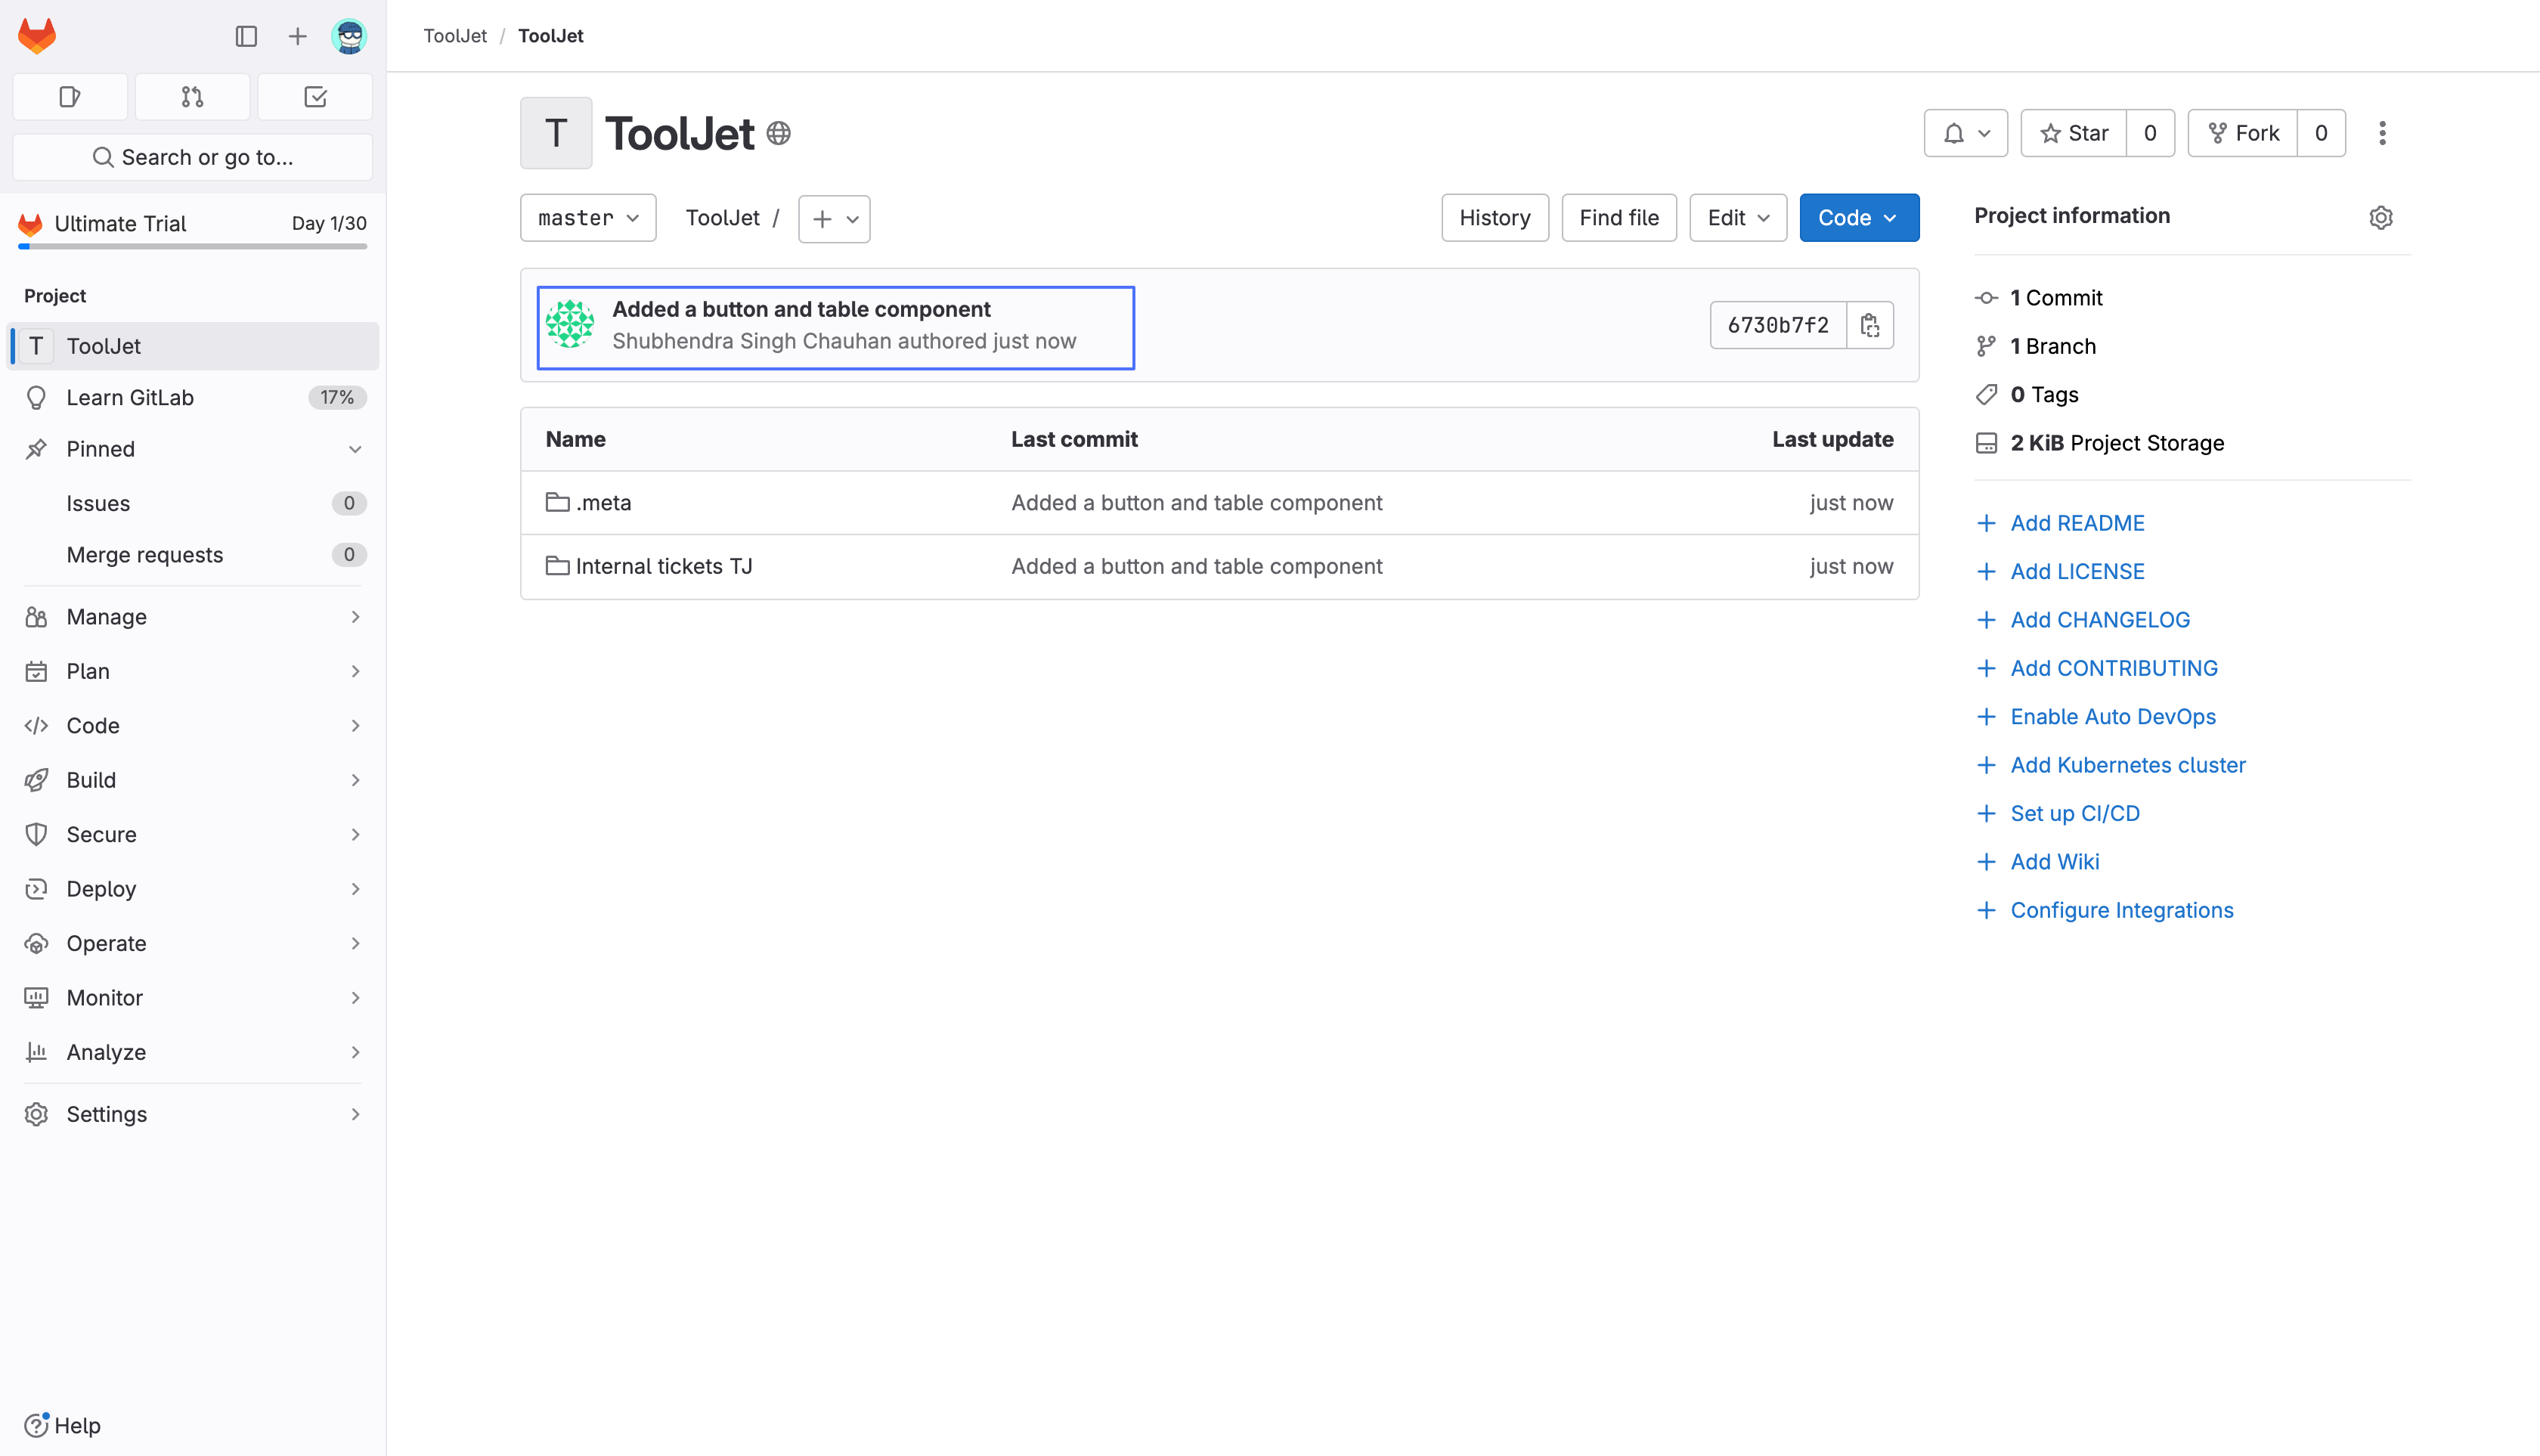Open project settings gear icon
2540x1456 pixels.
tap(2380, 217)
